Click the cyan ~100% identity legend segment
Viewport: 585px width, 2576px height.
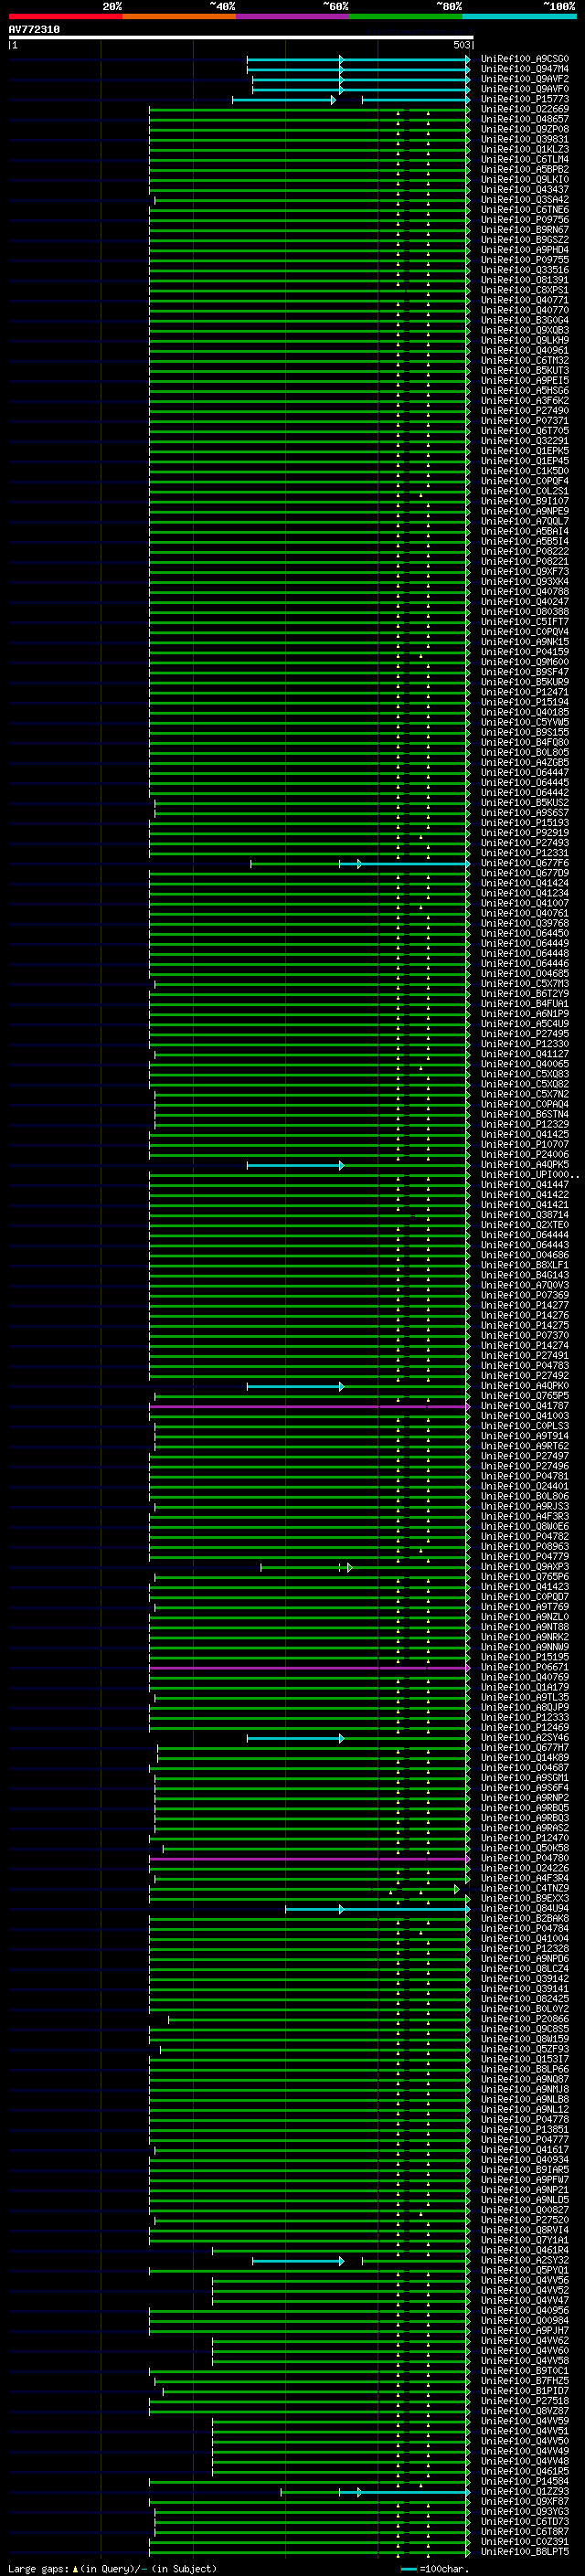click(520, 16)
